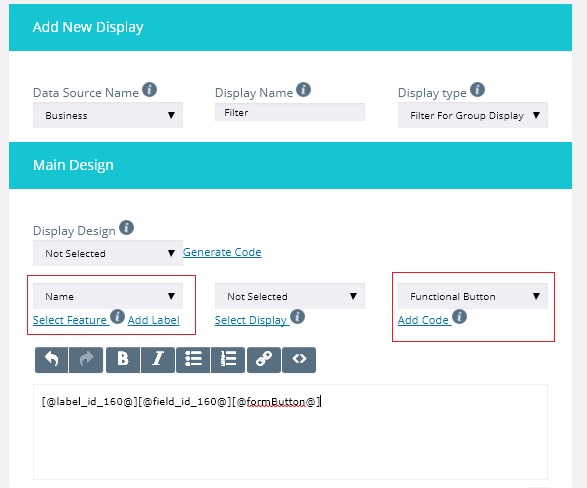Show info for Display Name

(x=304, y=90)
